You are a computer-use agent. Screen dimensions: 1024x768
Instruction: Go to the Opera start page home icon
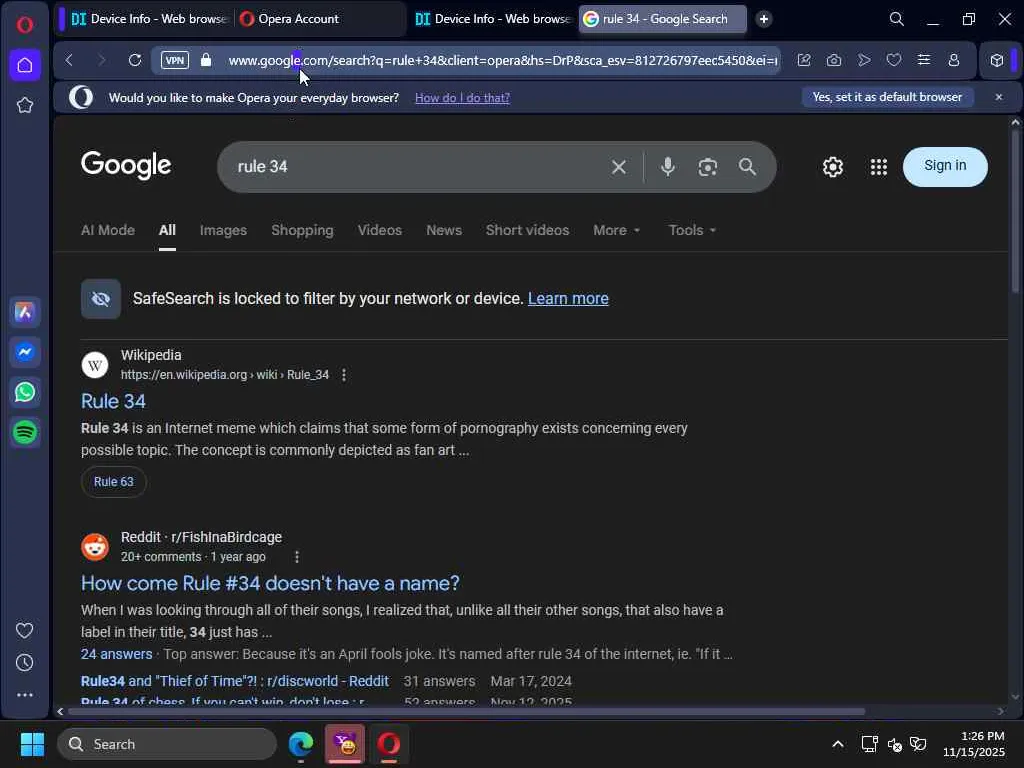coord(25,65)
